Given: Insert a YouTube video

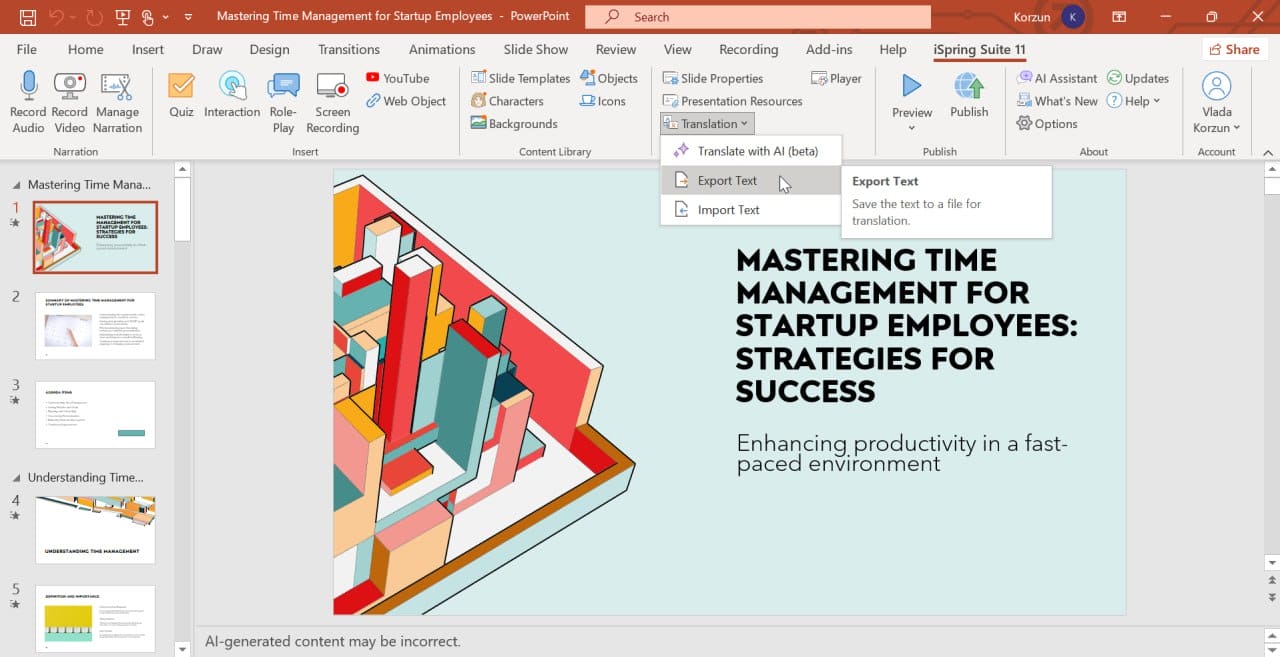Looking at the screenshot, I should click(x=397, y=78).
